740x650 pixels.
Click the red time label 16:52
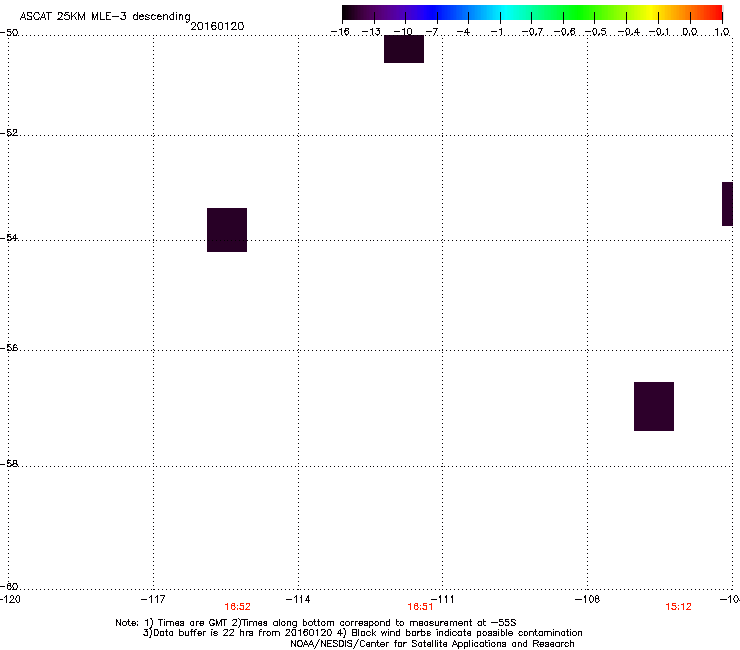pos(237,607)
